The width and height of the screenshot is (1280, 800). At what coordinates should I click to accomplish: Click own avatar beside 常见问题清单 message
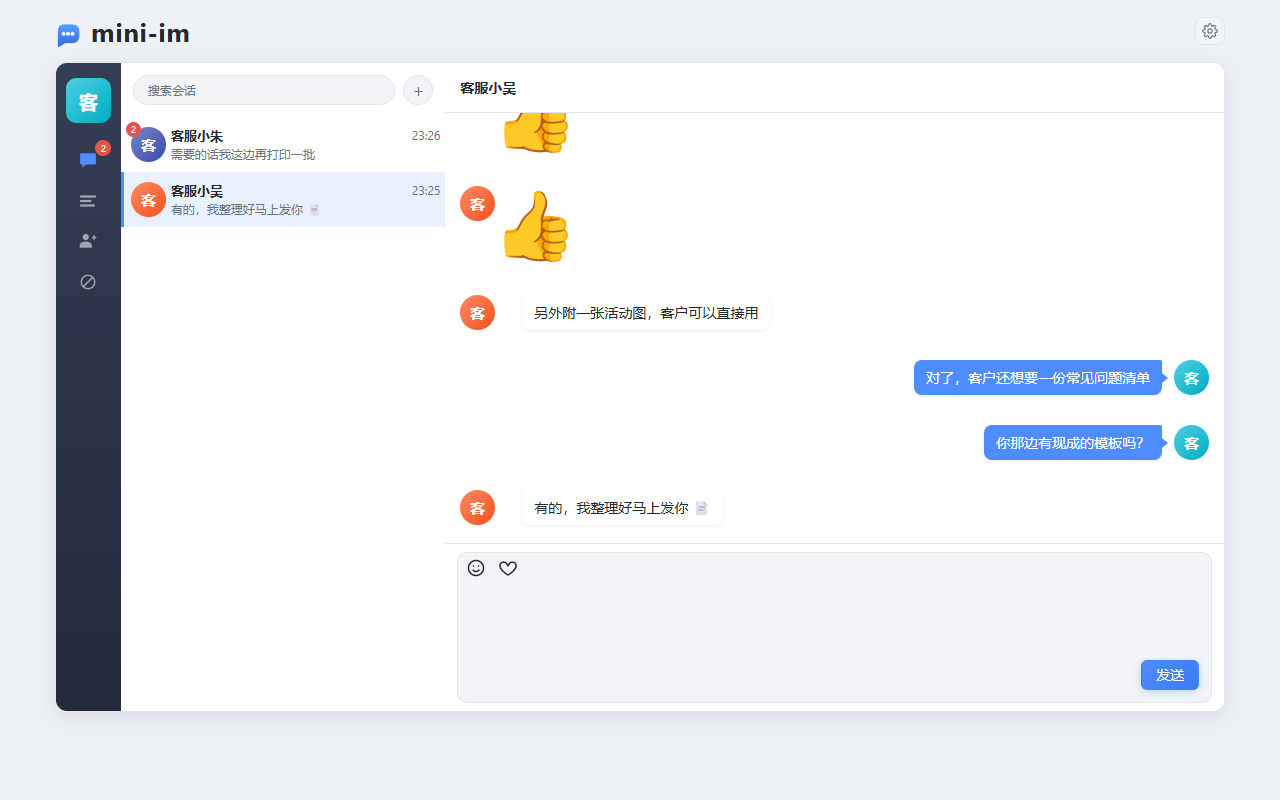click(x=1191, y=378)
